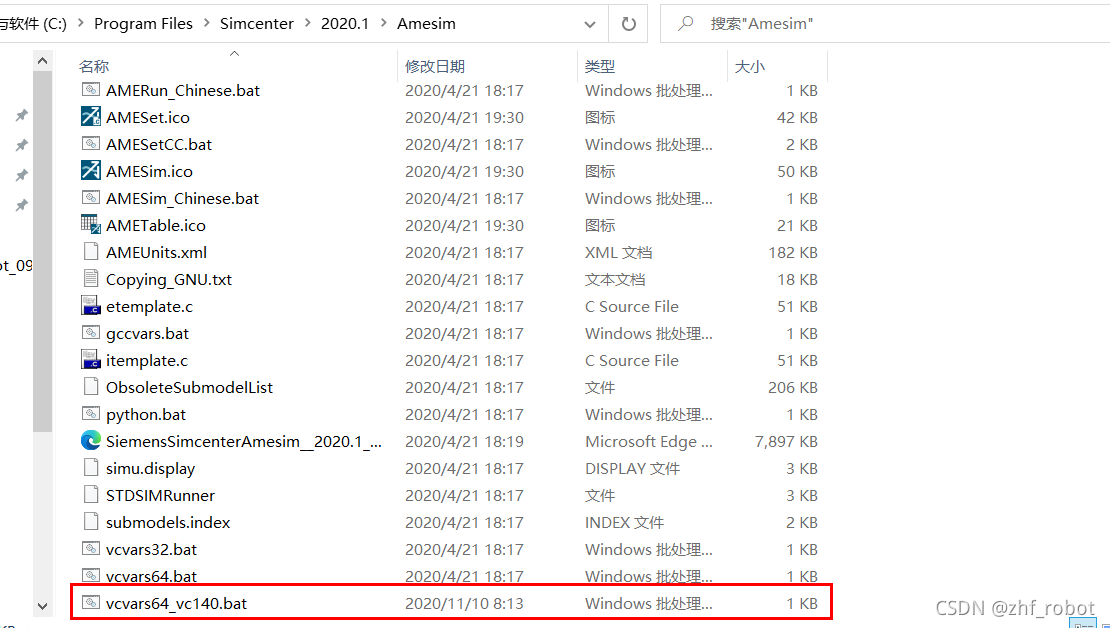The height and width of the screenshot is (628, 1110).
Task: Select the AMESetCC.bat file name
Action: click(x=159, y=144)
